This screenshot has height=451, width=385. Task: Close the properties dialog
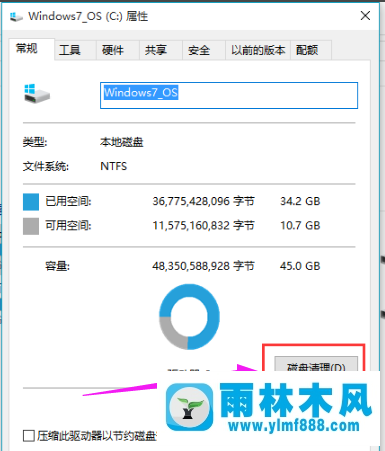[x=365, y=15]
